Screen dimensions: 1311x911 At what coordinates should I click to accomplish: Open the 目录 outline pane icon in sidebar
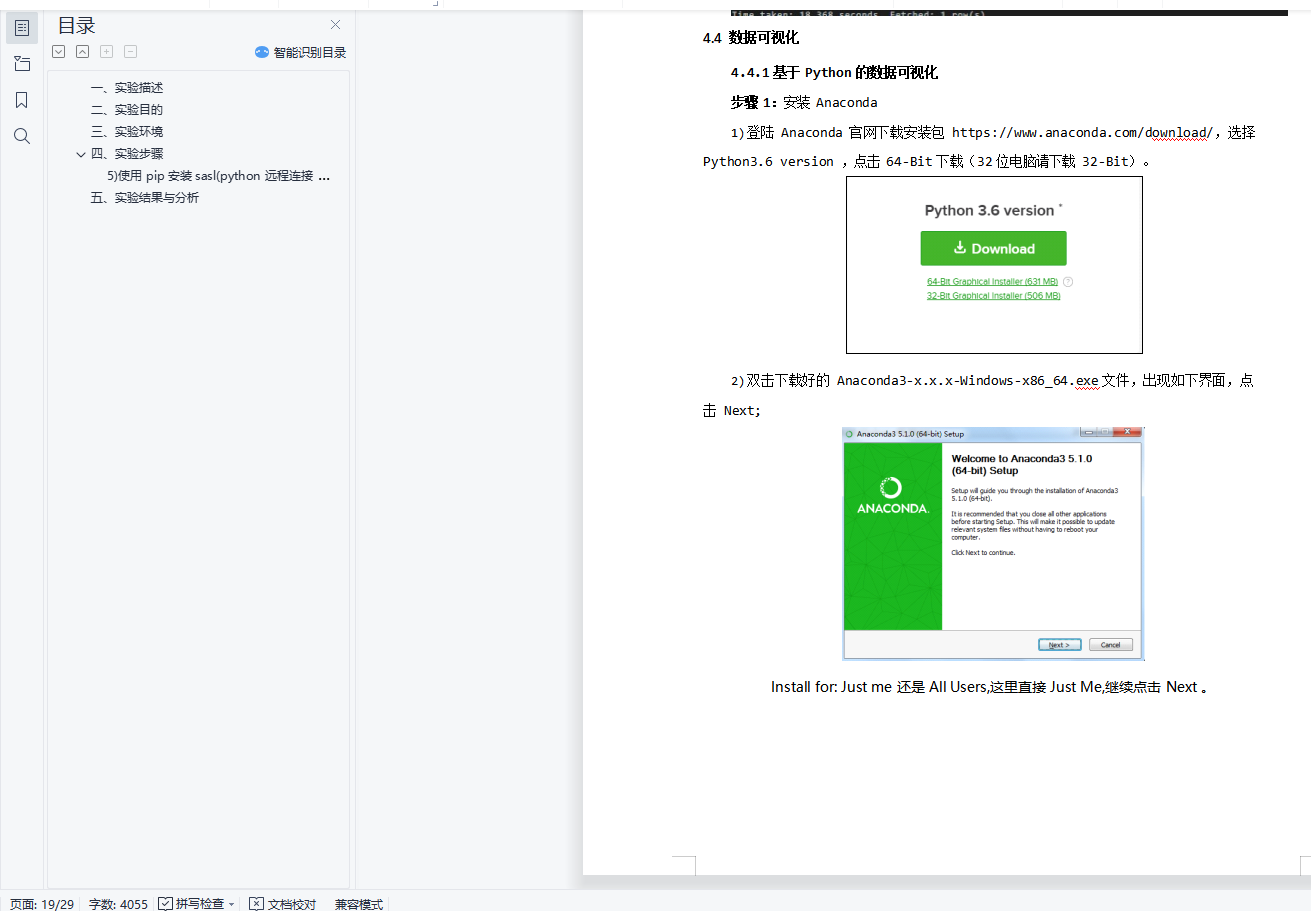[x=22, y=28]
